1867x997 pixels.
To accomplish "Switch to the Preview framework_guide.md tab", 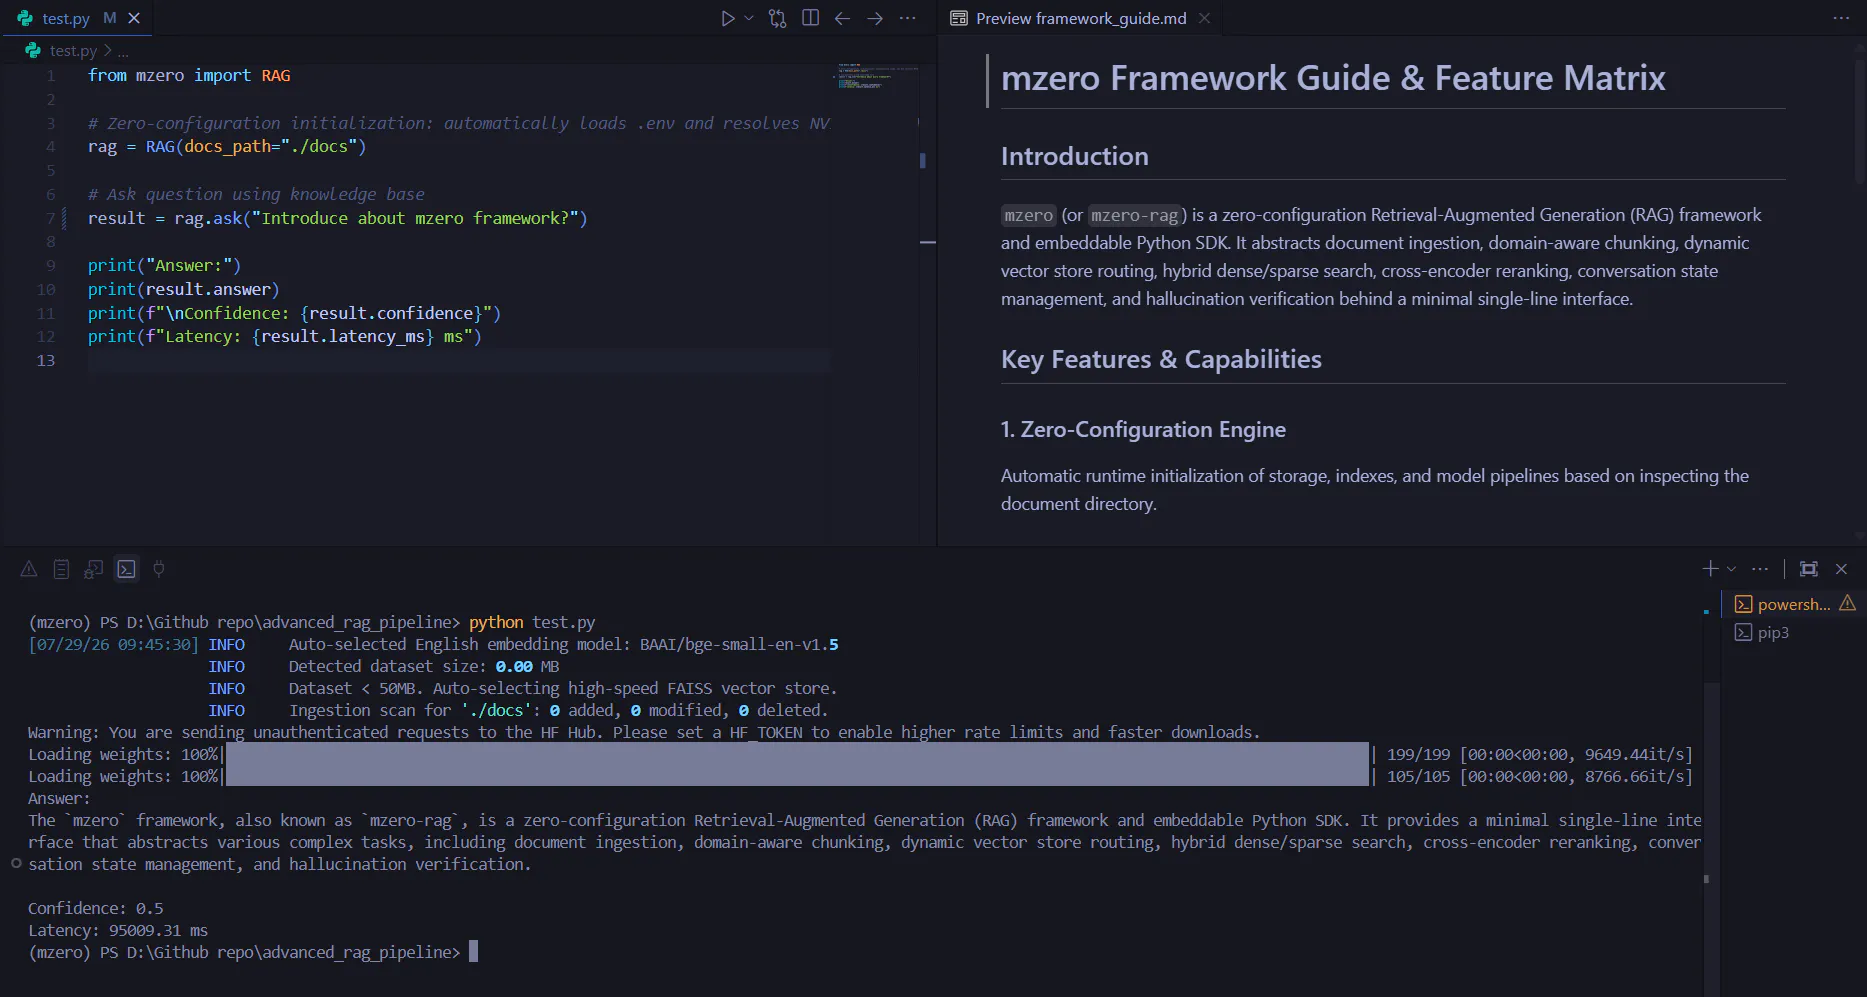I will (x=1081, y=18).
